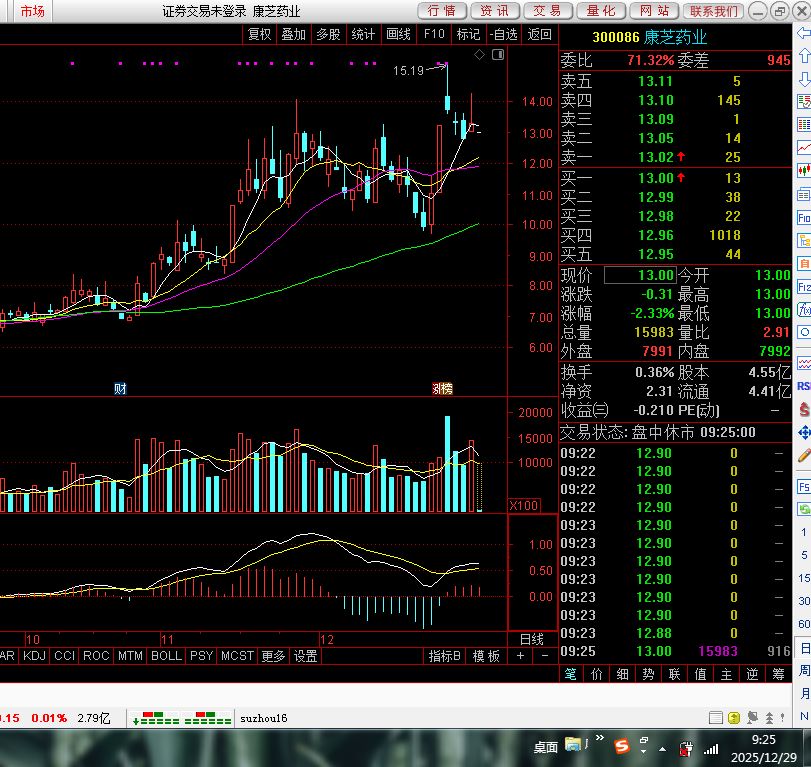
Task: Select the monthly 月 period button
Action: tap(805, 693)
